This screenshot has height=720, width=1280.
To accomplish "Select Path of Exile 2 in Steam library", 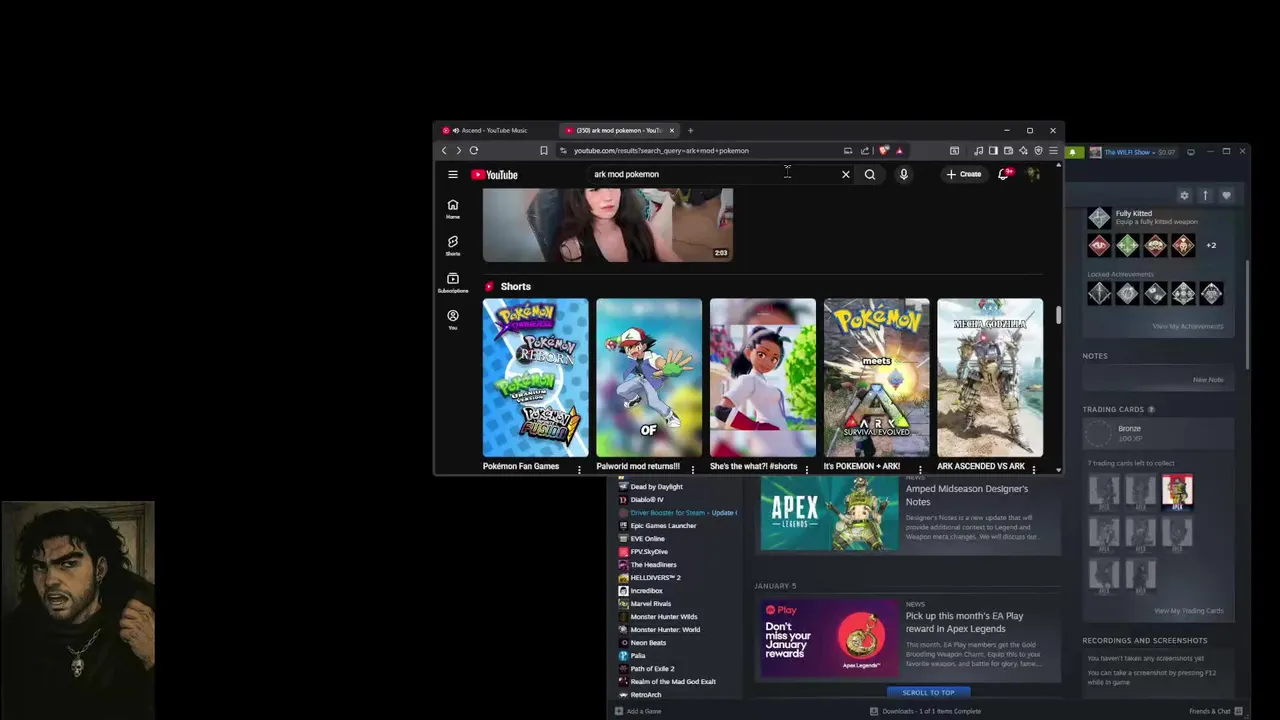I will 652,669.
